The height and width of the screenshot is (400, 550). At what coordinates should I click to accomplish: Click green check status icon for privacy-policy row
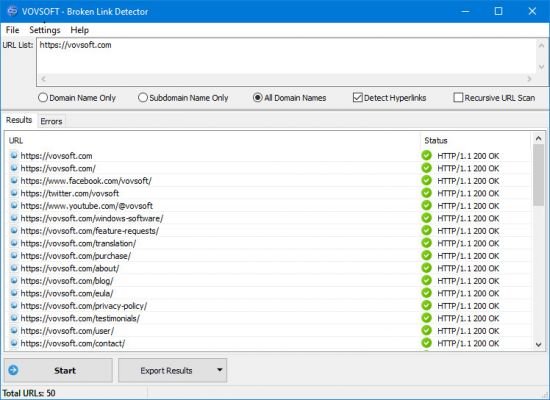[x=427, y=305]
